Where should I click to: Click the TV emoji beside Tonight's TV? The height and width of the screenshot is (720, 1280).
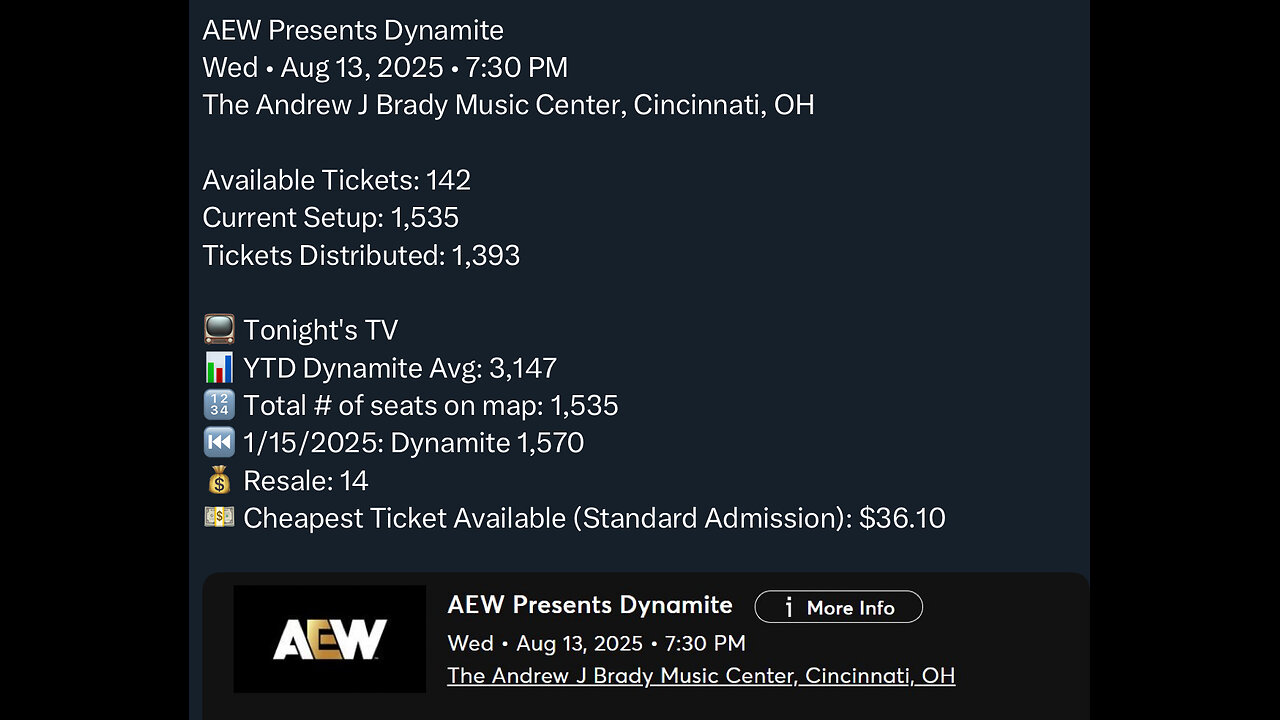click(219, 330)
